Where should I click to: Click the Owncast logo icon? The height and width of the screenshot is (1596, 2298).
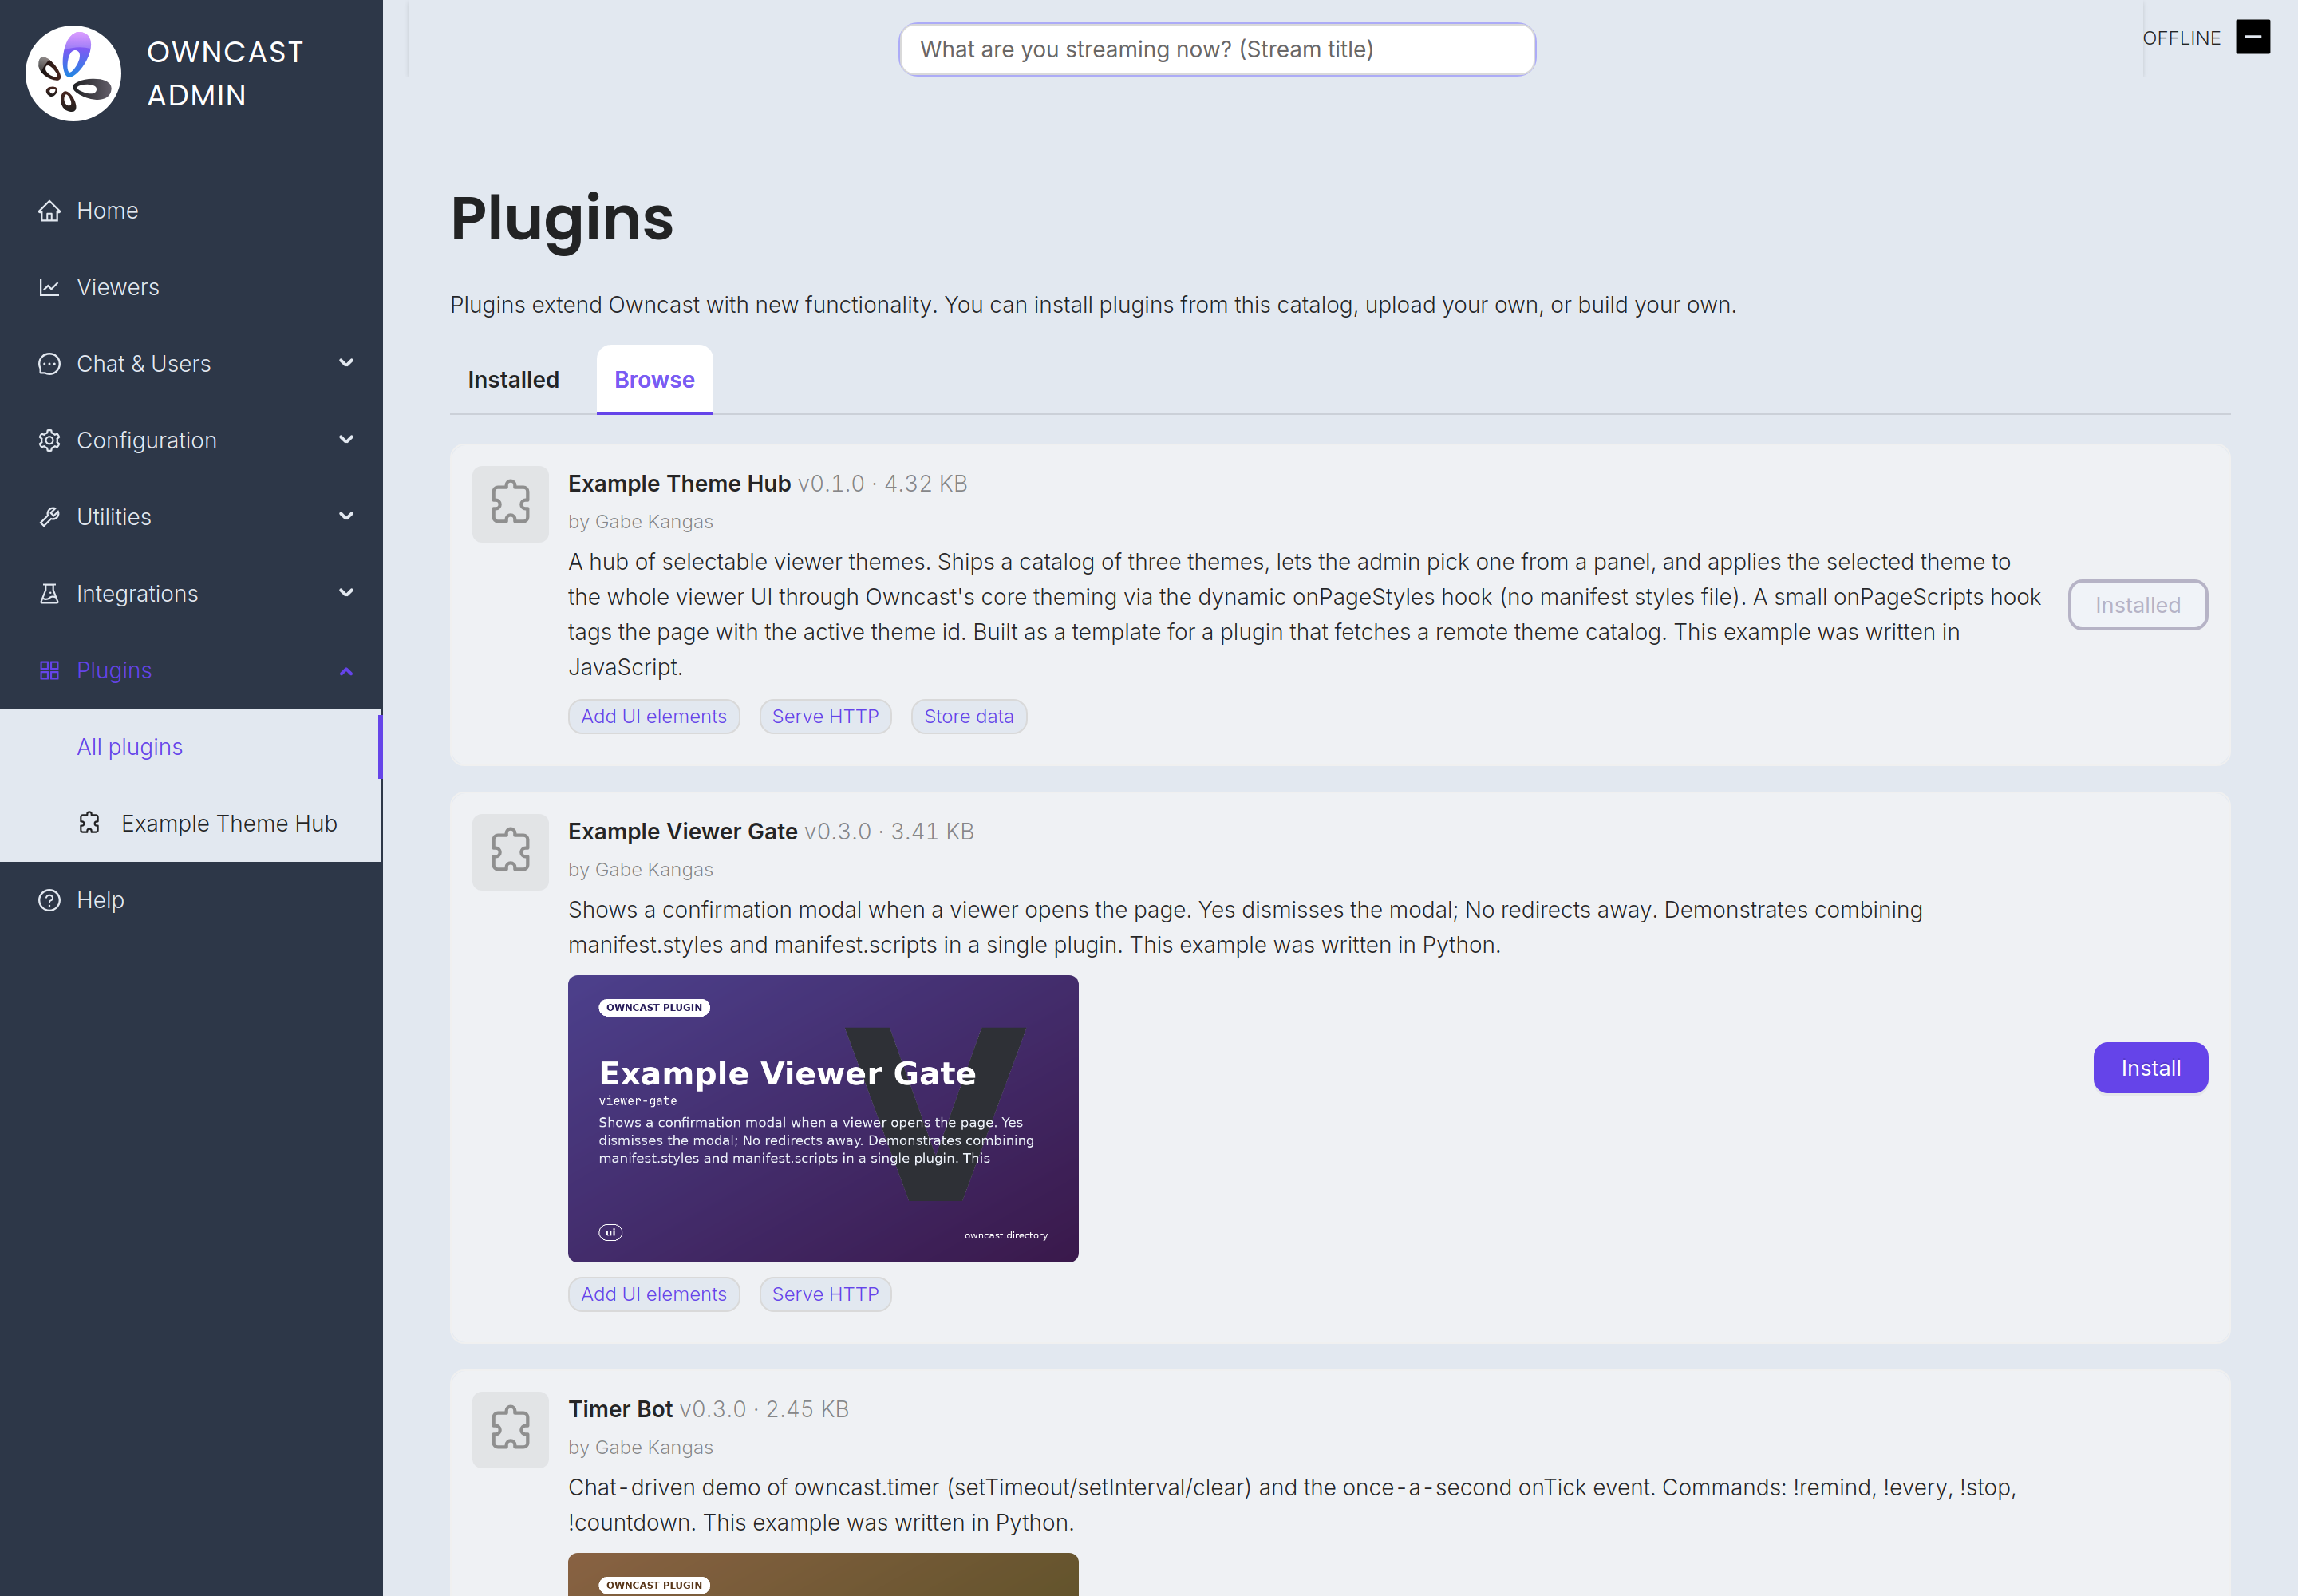tap(73, 73)
